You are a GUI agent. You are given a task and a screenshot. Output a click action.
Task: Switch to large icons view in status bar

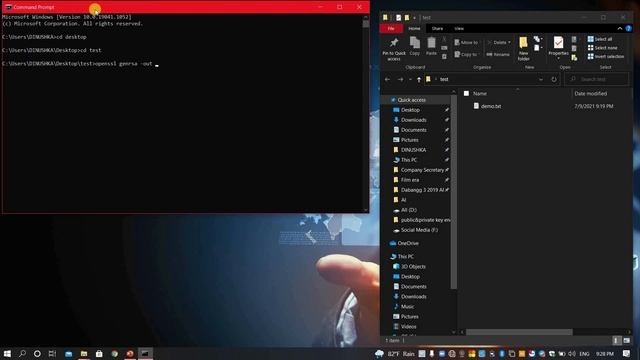tap(627, 340)
